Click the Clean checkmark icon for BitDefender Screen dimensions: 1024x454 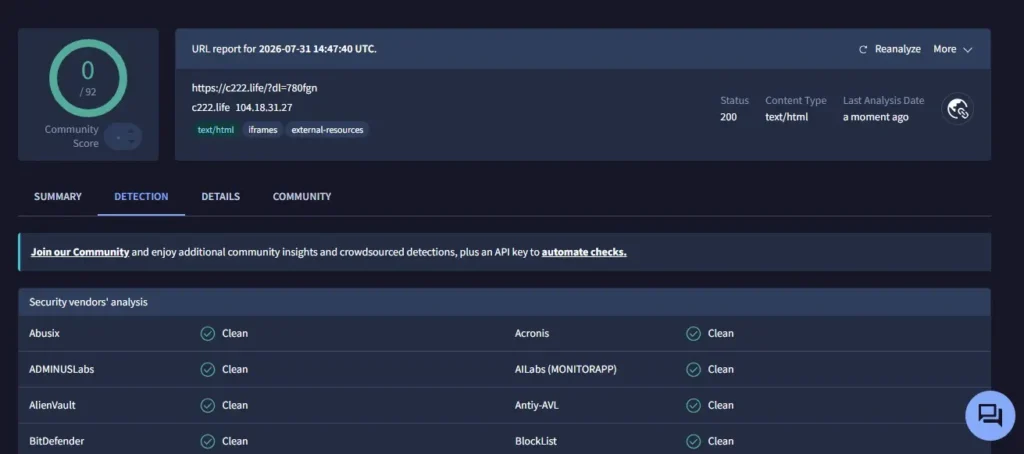208,442
